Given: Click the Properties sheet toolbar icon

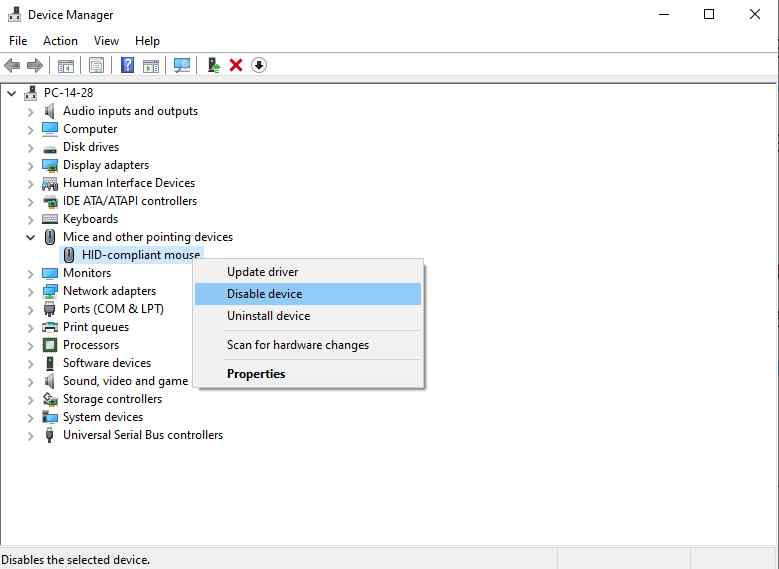Looking at the screenshot, I should (x=96, y=65).
